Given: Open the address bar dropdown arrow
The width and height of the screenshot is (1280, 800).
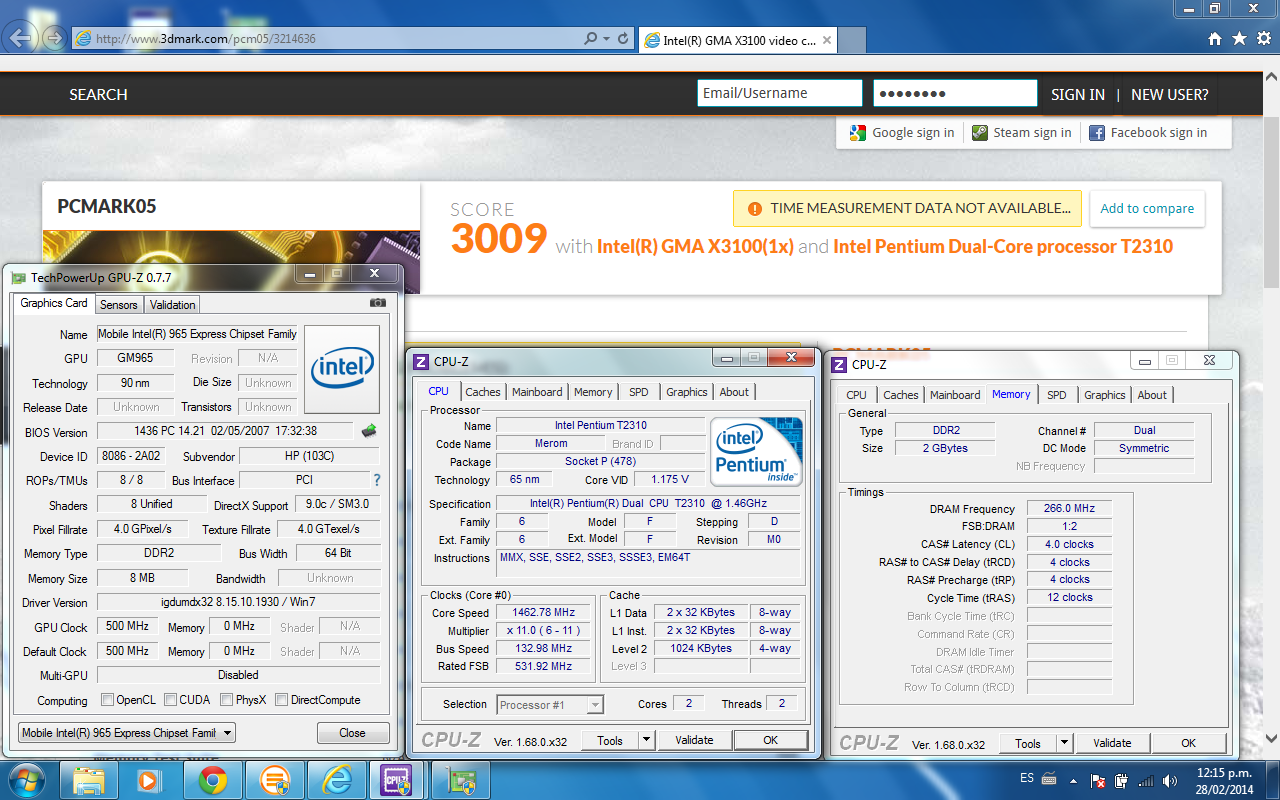Looking at the screenshot, I should [607, 39].
